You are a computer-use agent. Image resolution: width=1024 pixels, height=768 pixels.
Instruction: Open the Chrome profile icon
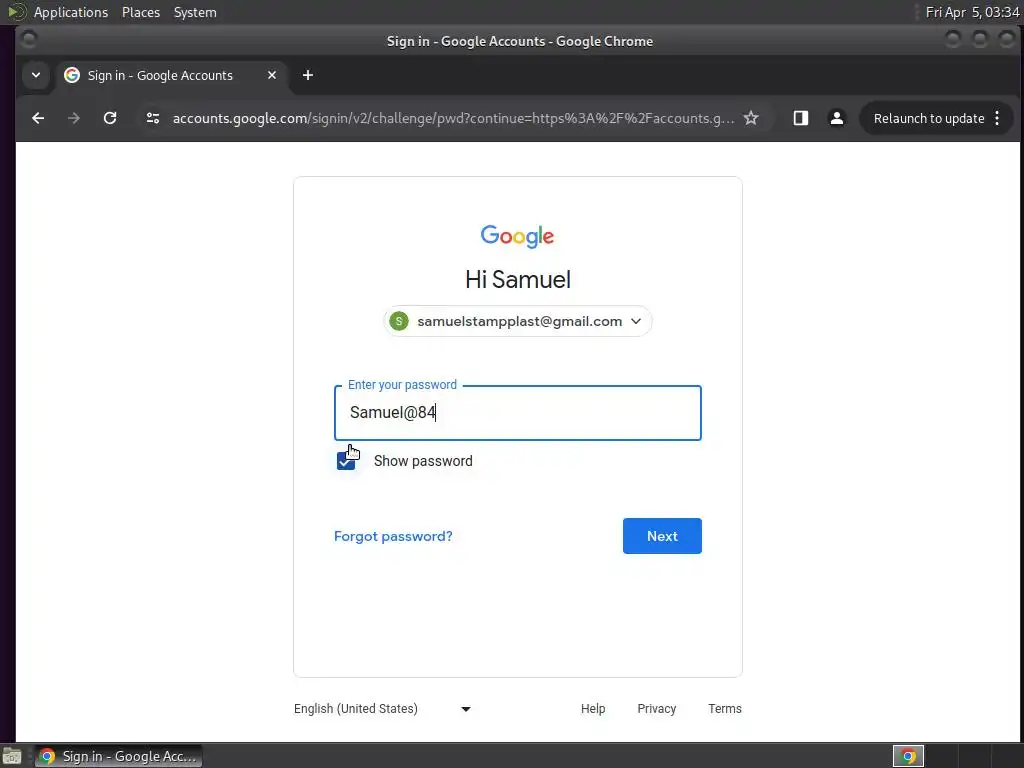click(837, 118)
